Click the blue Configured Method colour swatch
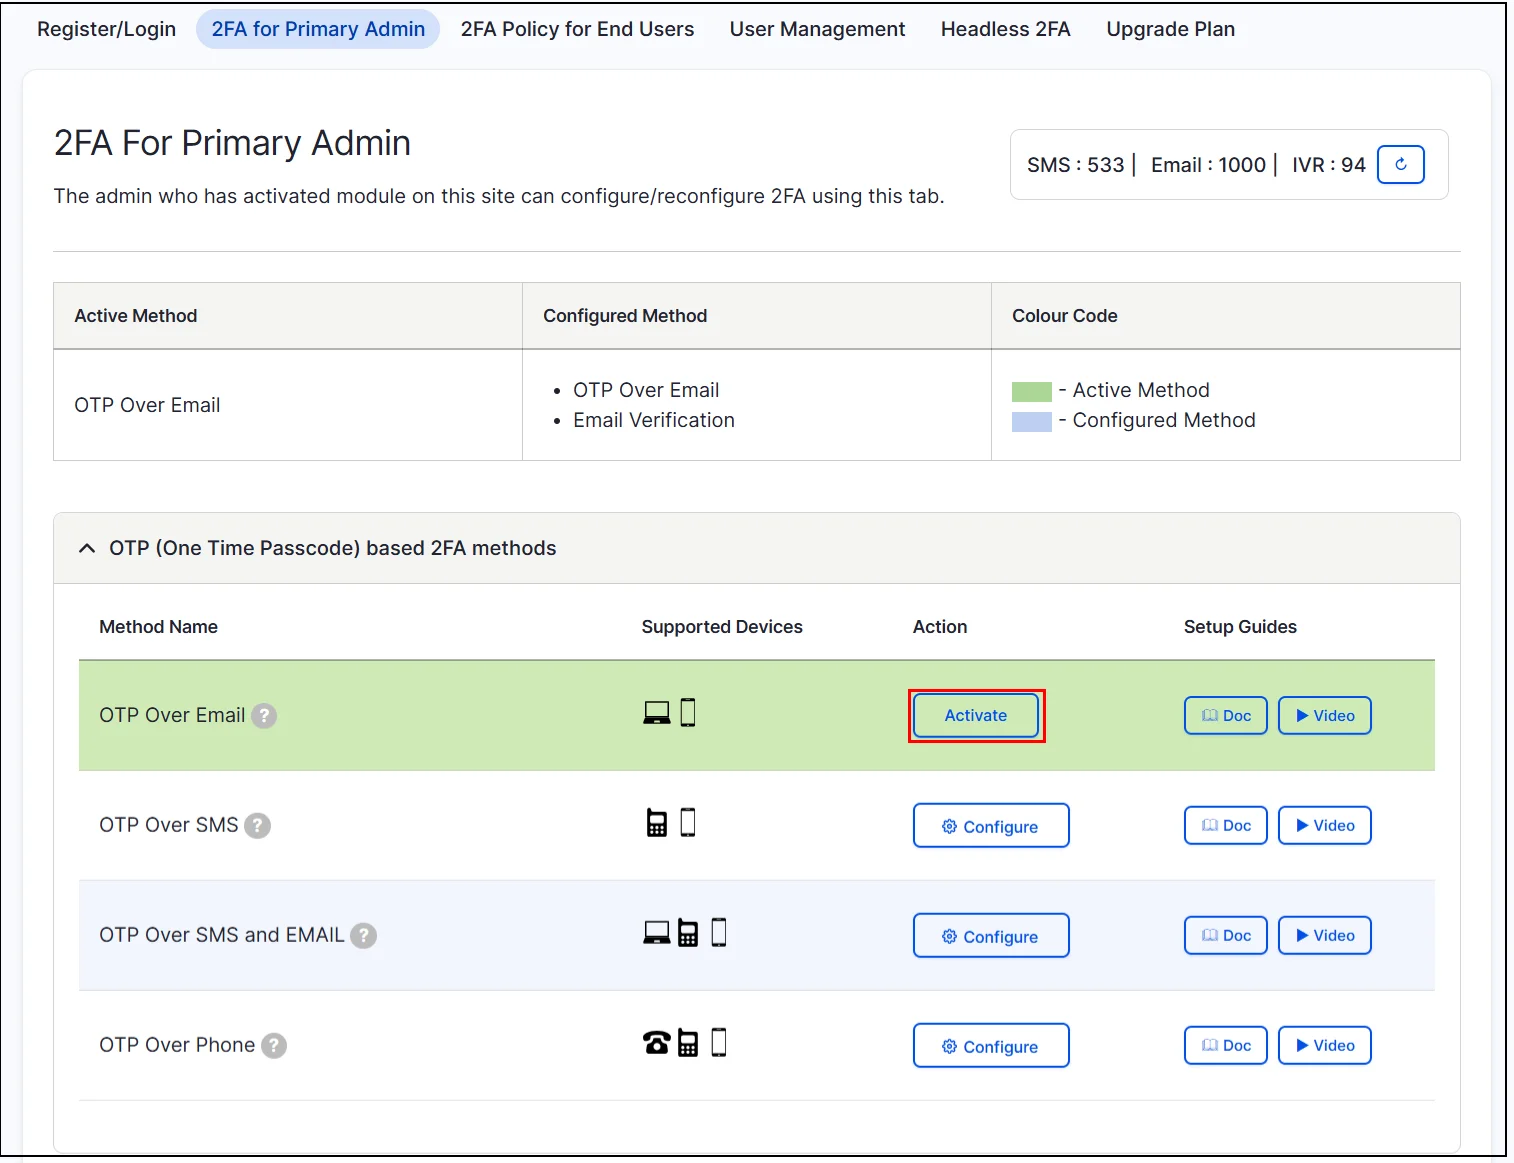Viewport: 1514px width, 1163px height. point(1032,422)
